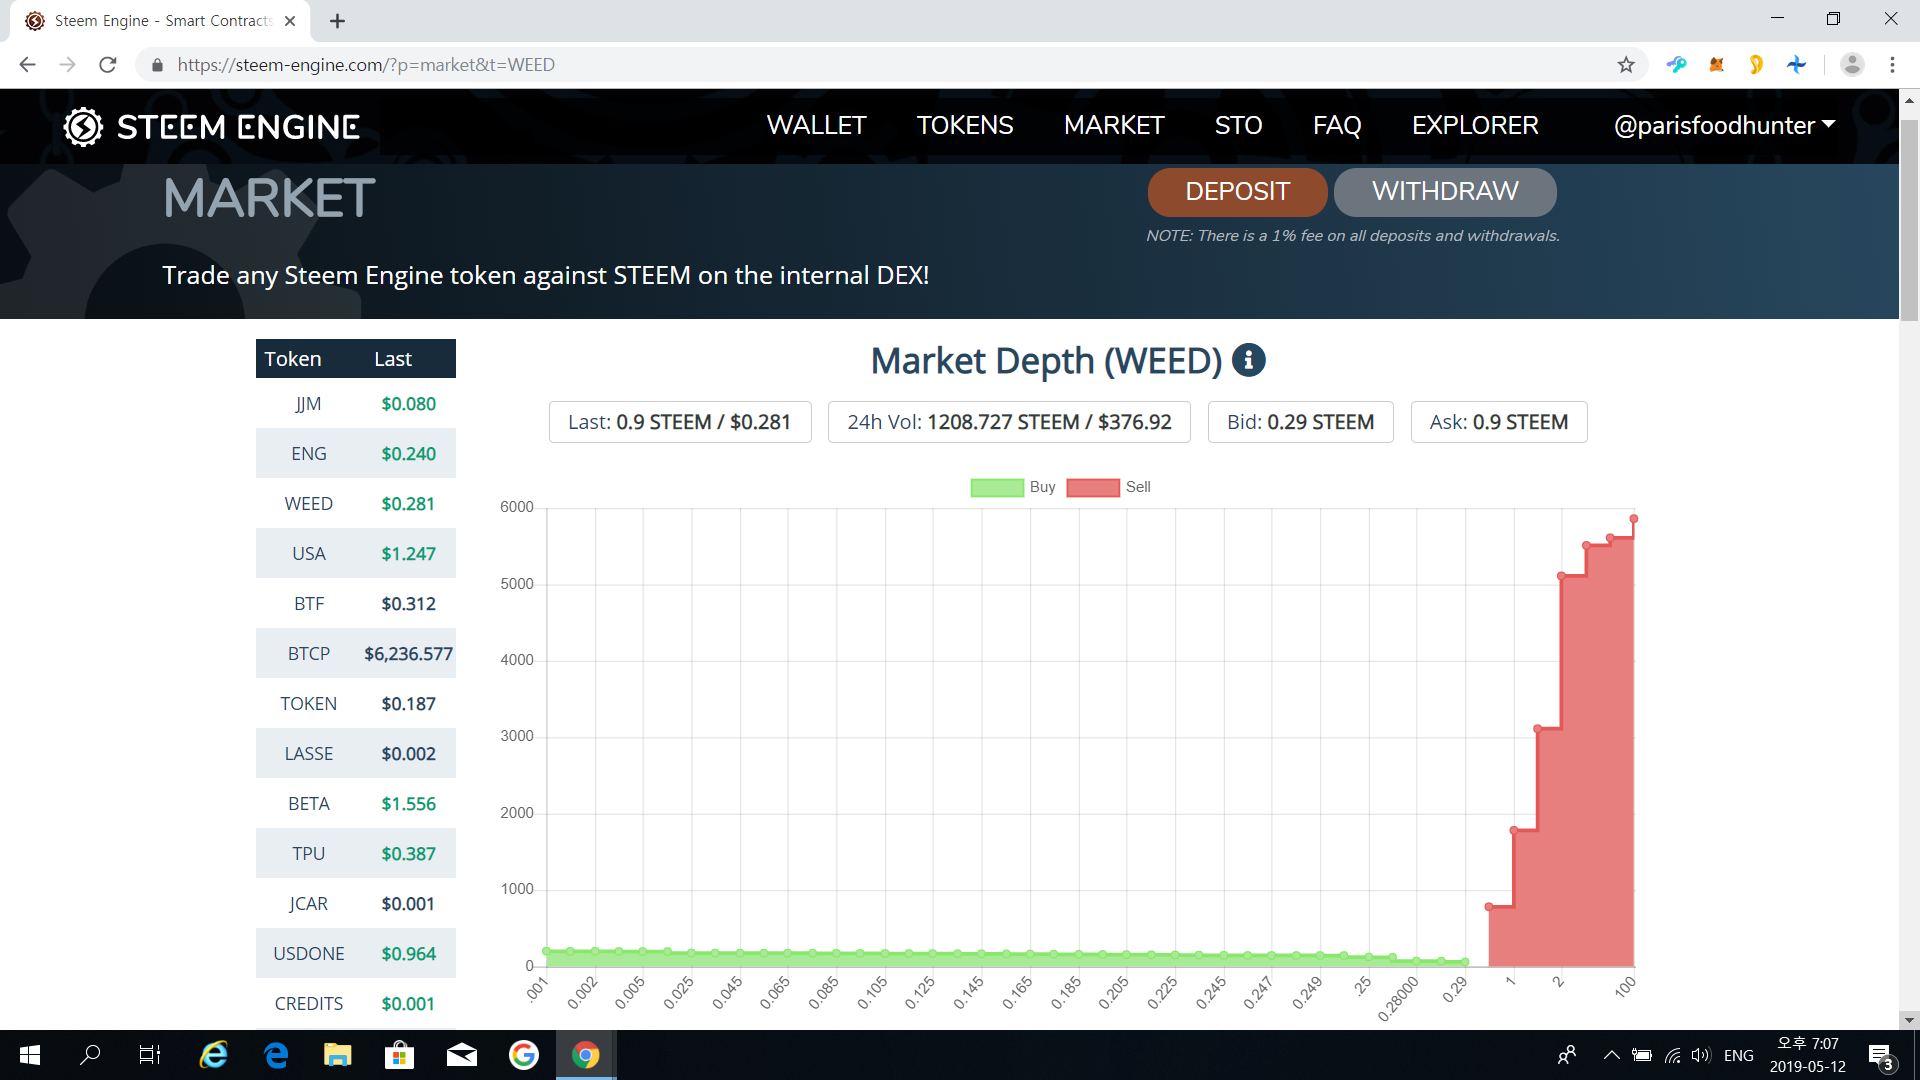
Task: Open a new browser tab
Action: (338, 21)
